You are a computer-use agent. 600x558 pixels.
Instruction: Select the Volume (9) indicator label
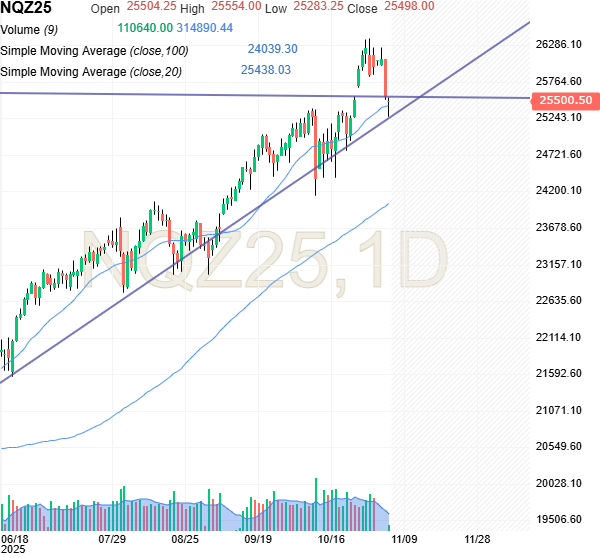(x=29, y=29)
